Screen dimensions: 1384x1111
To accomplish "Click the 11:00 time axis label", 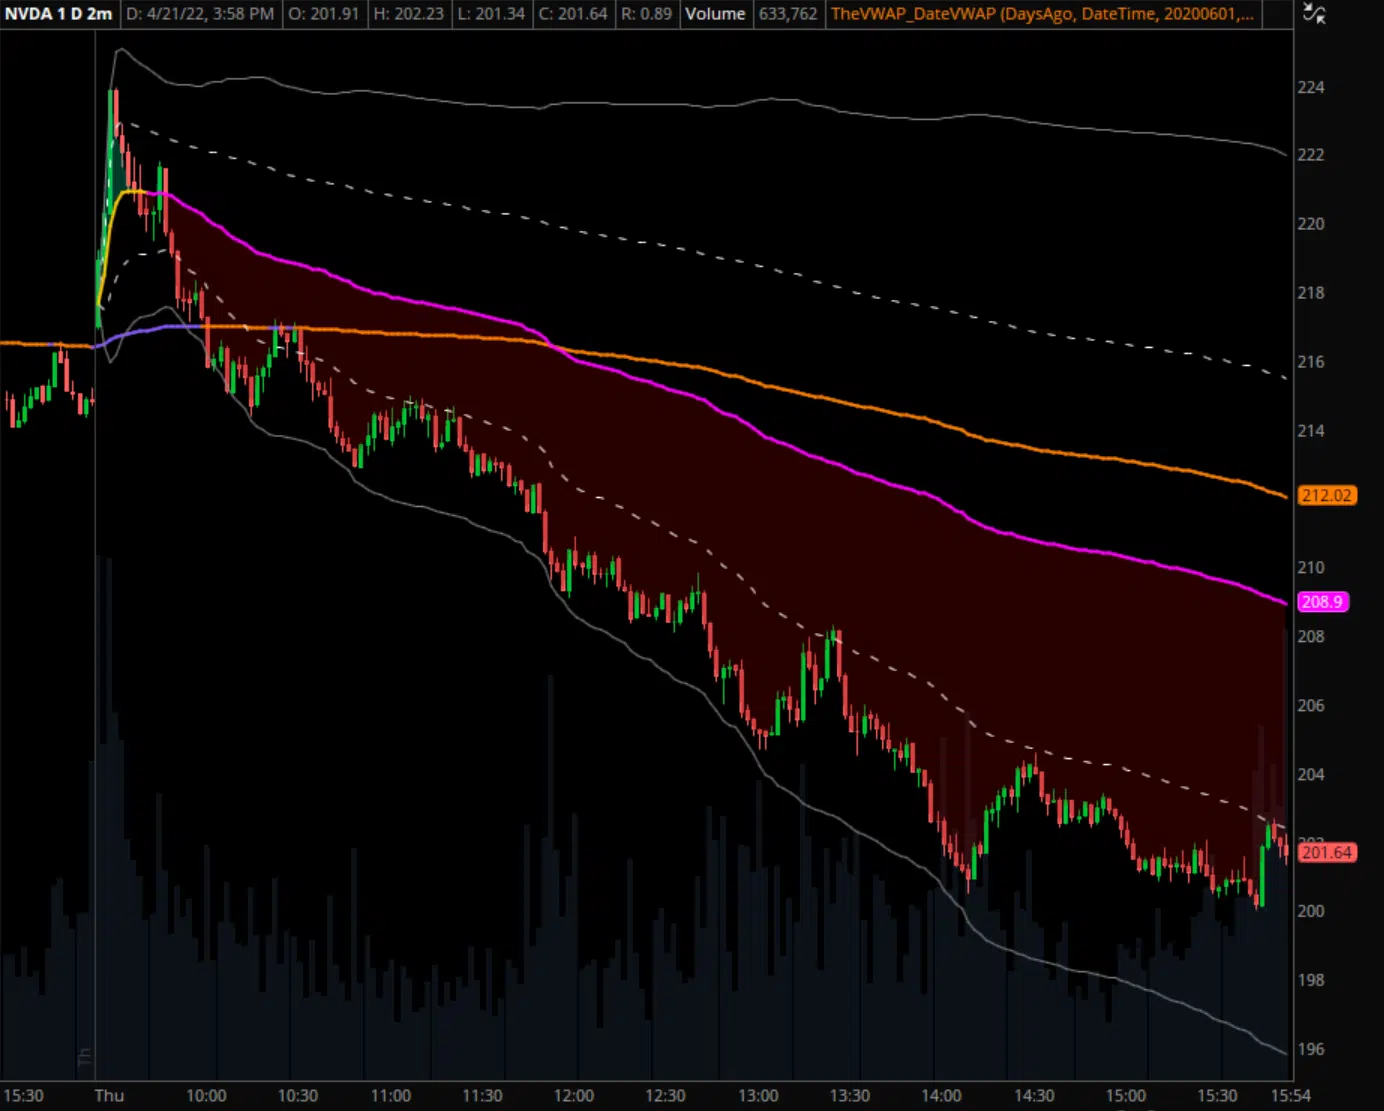I will click(x=390, y=1095).
